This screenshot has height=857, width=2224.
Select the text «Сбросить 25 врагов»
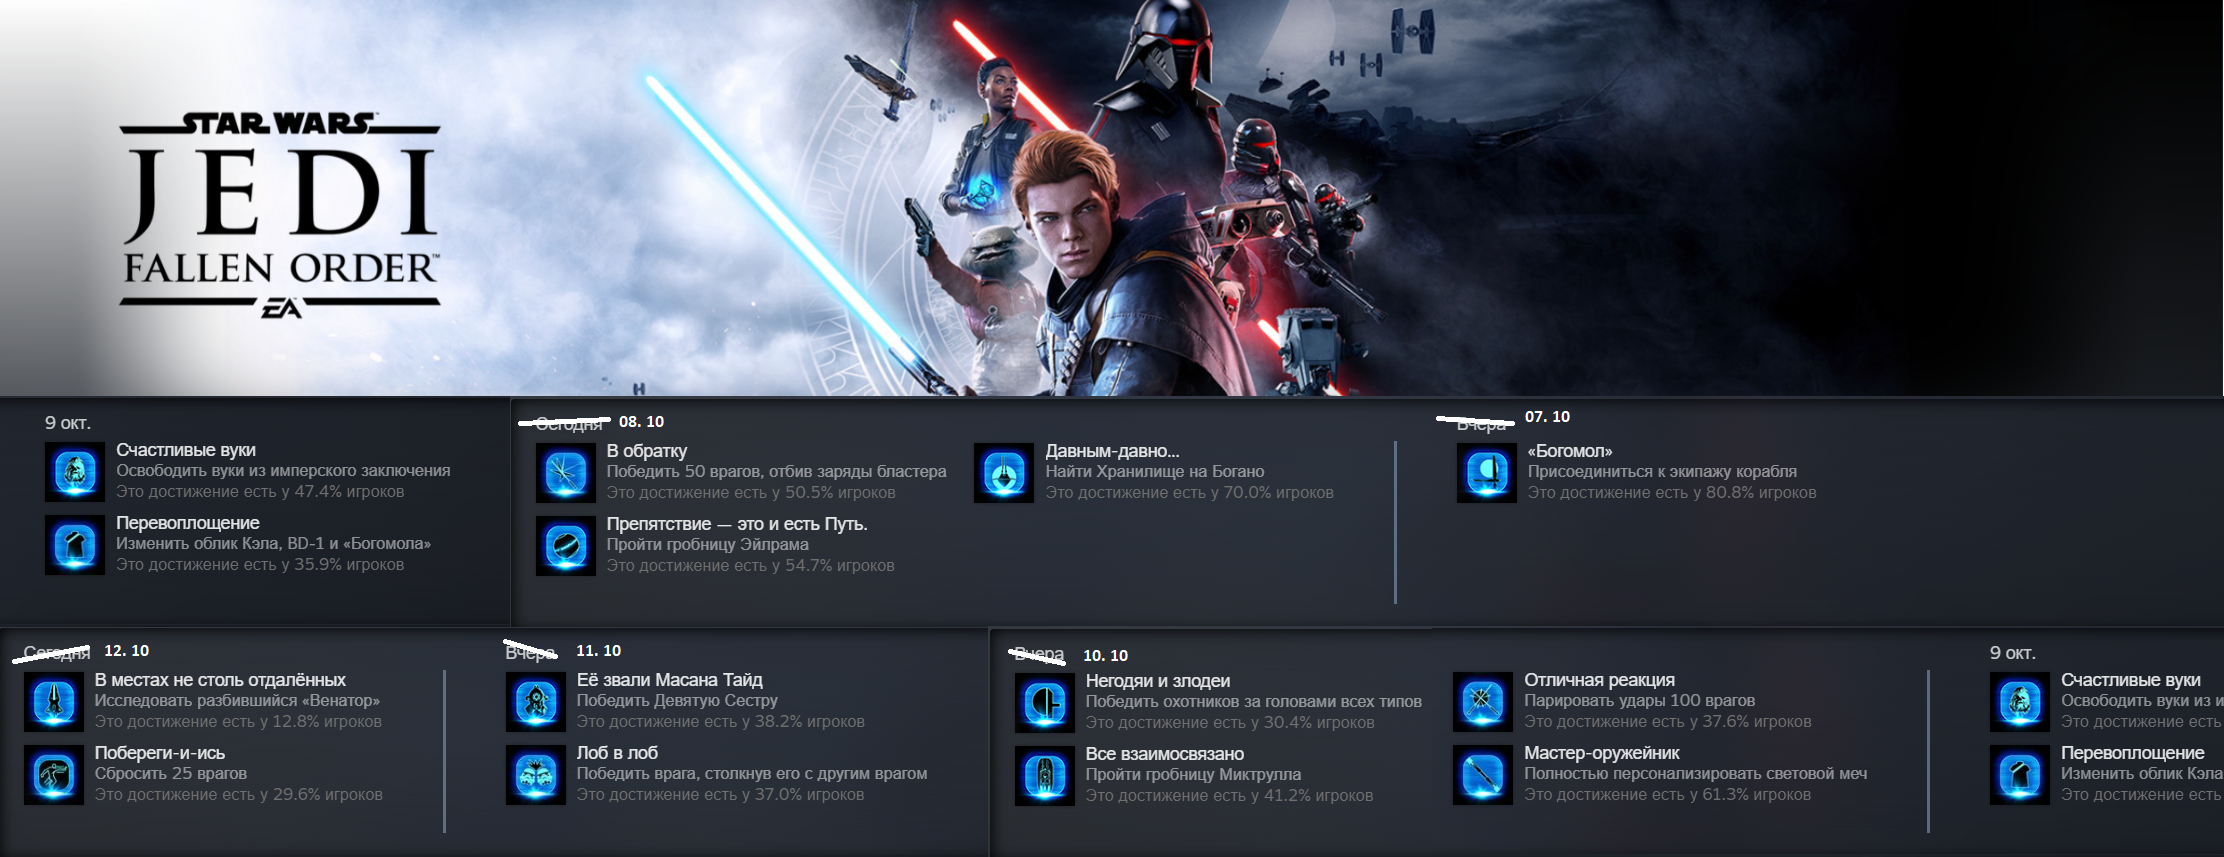point(171,774)
